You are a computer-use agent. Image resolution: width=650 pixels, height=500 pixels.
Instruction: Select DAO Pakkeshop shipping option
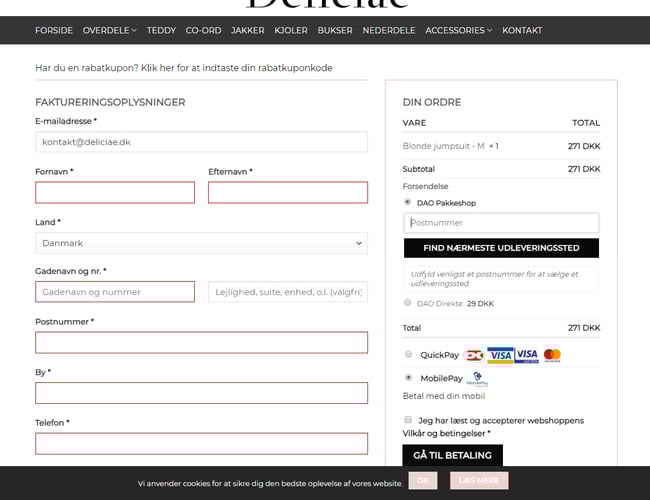(x=407, y=202)
